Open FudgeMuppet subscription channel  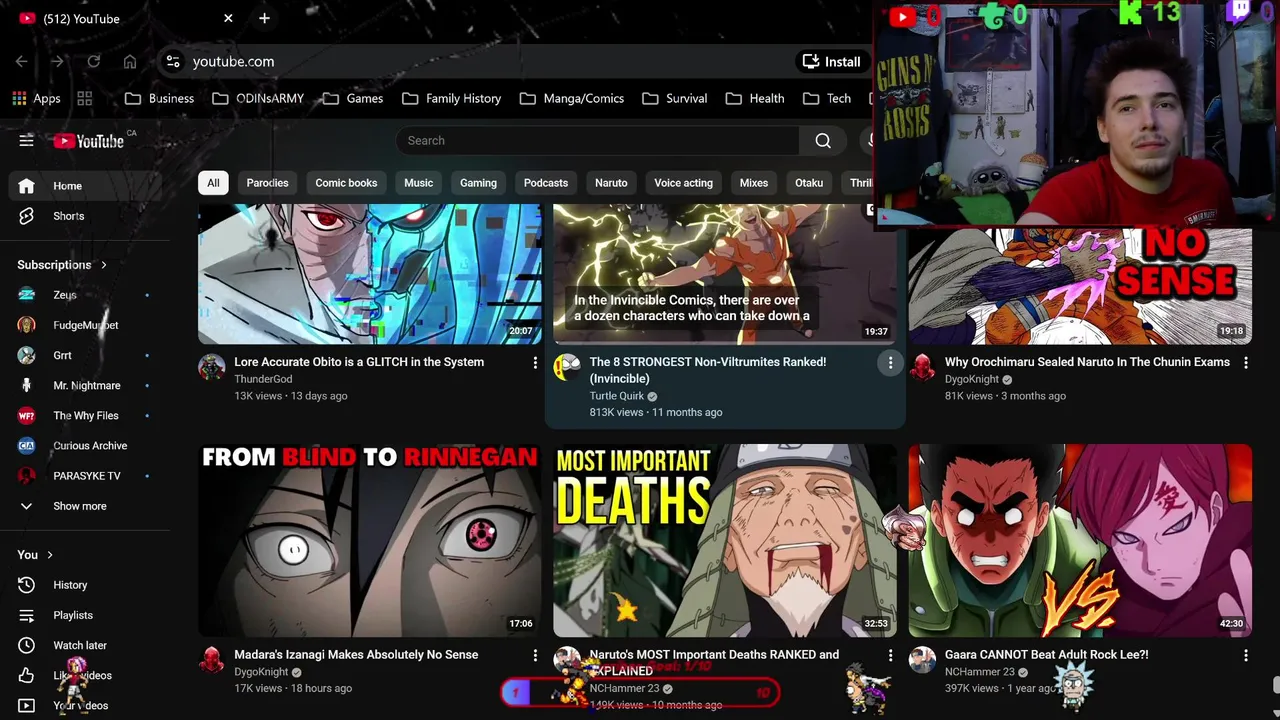pos(85,325)
